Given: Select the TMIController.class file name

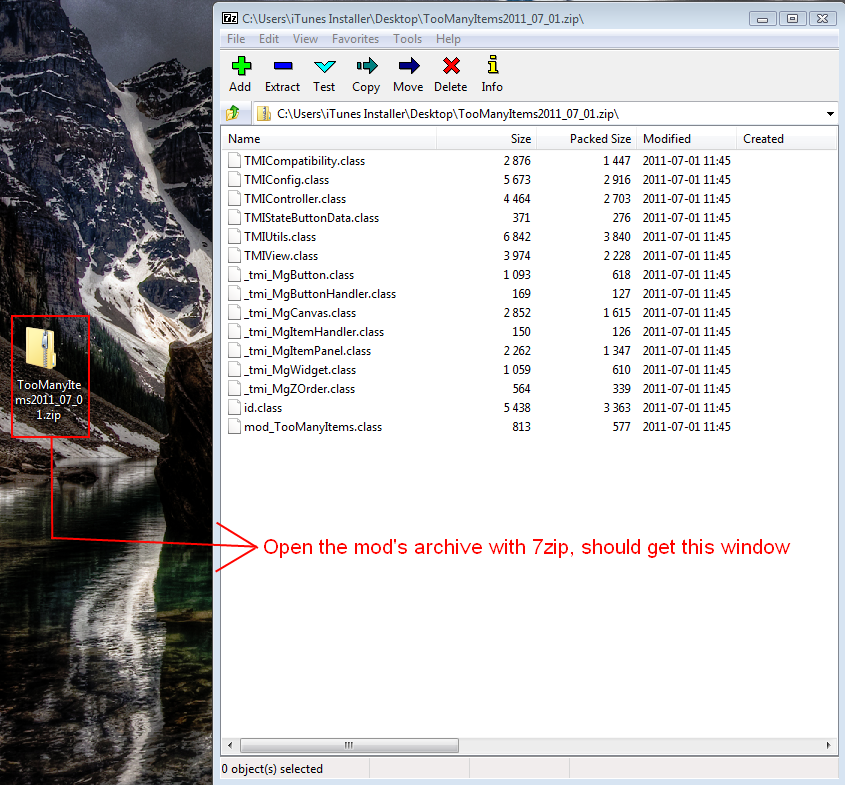Looking at the screenshot, I should coord(295,198).
